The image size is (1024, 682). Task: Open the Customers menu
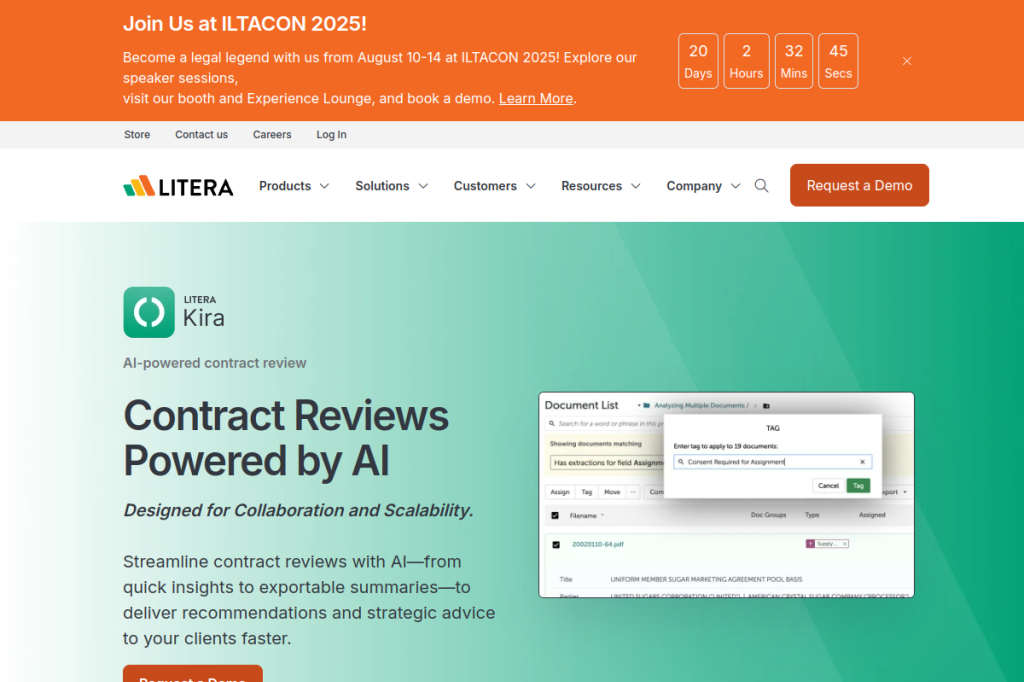485,186
